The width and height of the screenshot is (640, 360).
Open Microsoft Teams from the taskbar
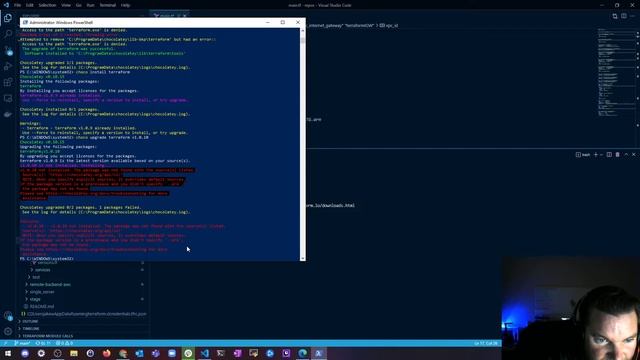pyautogui.click(x=156, y=353)
